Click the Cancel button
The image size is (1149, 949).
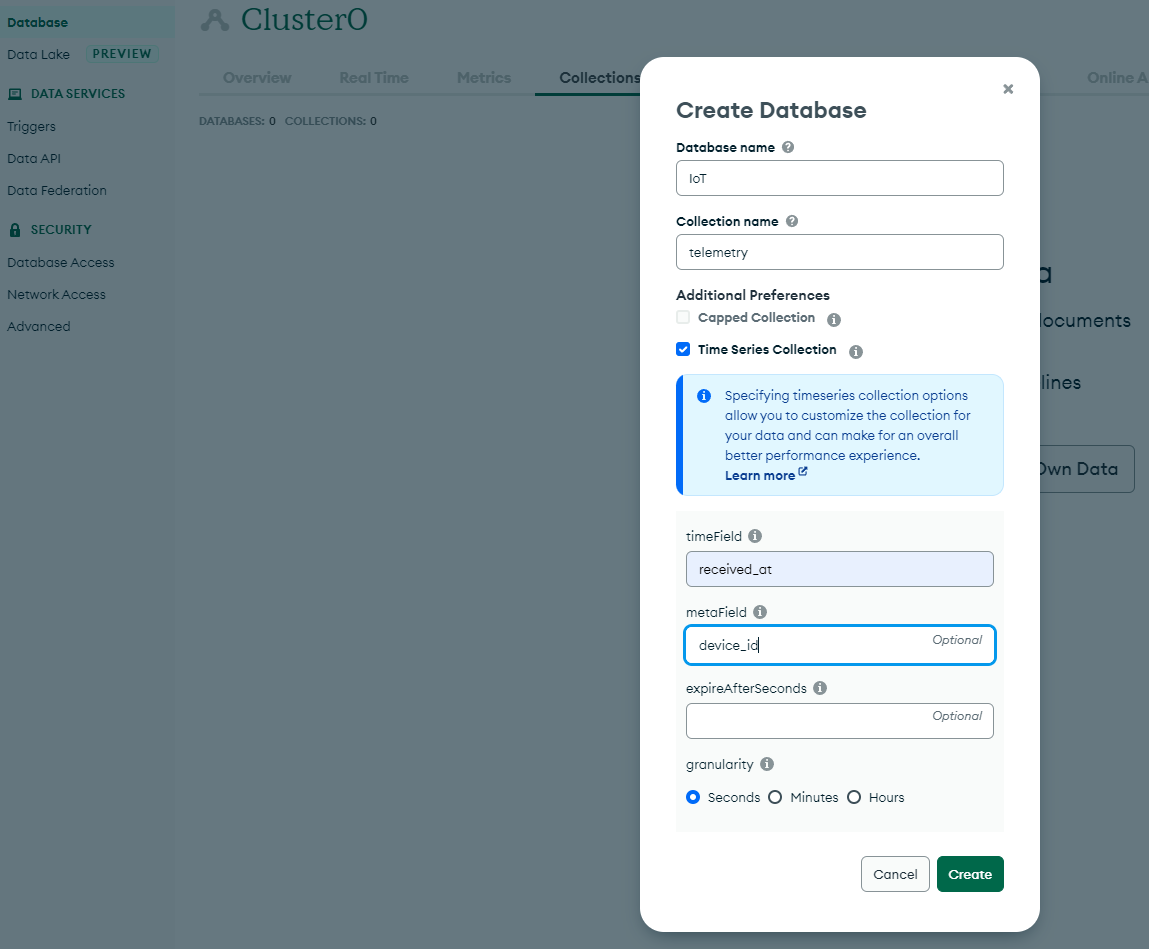895,874
